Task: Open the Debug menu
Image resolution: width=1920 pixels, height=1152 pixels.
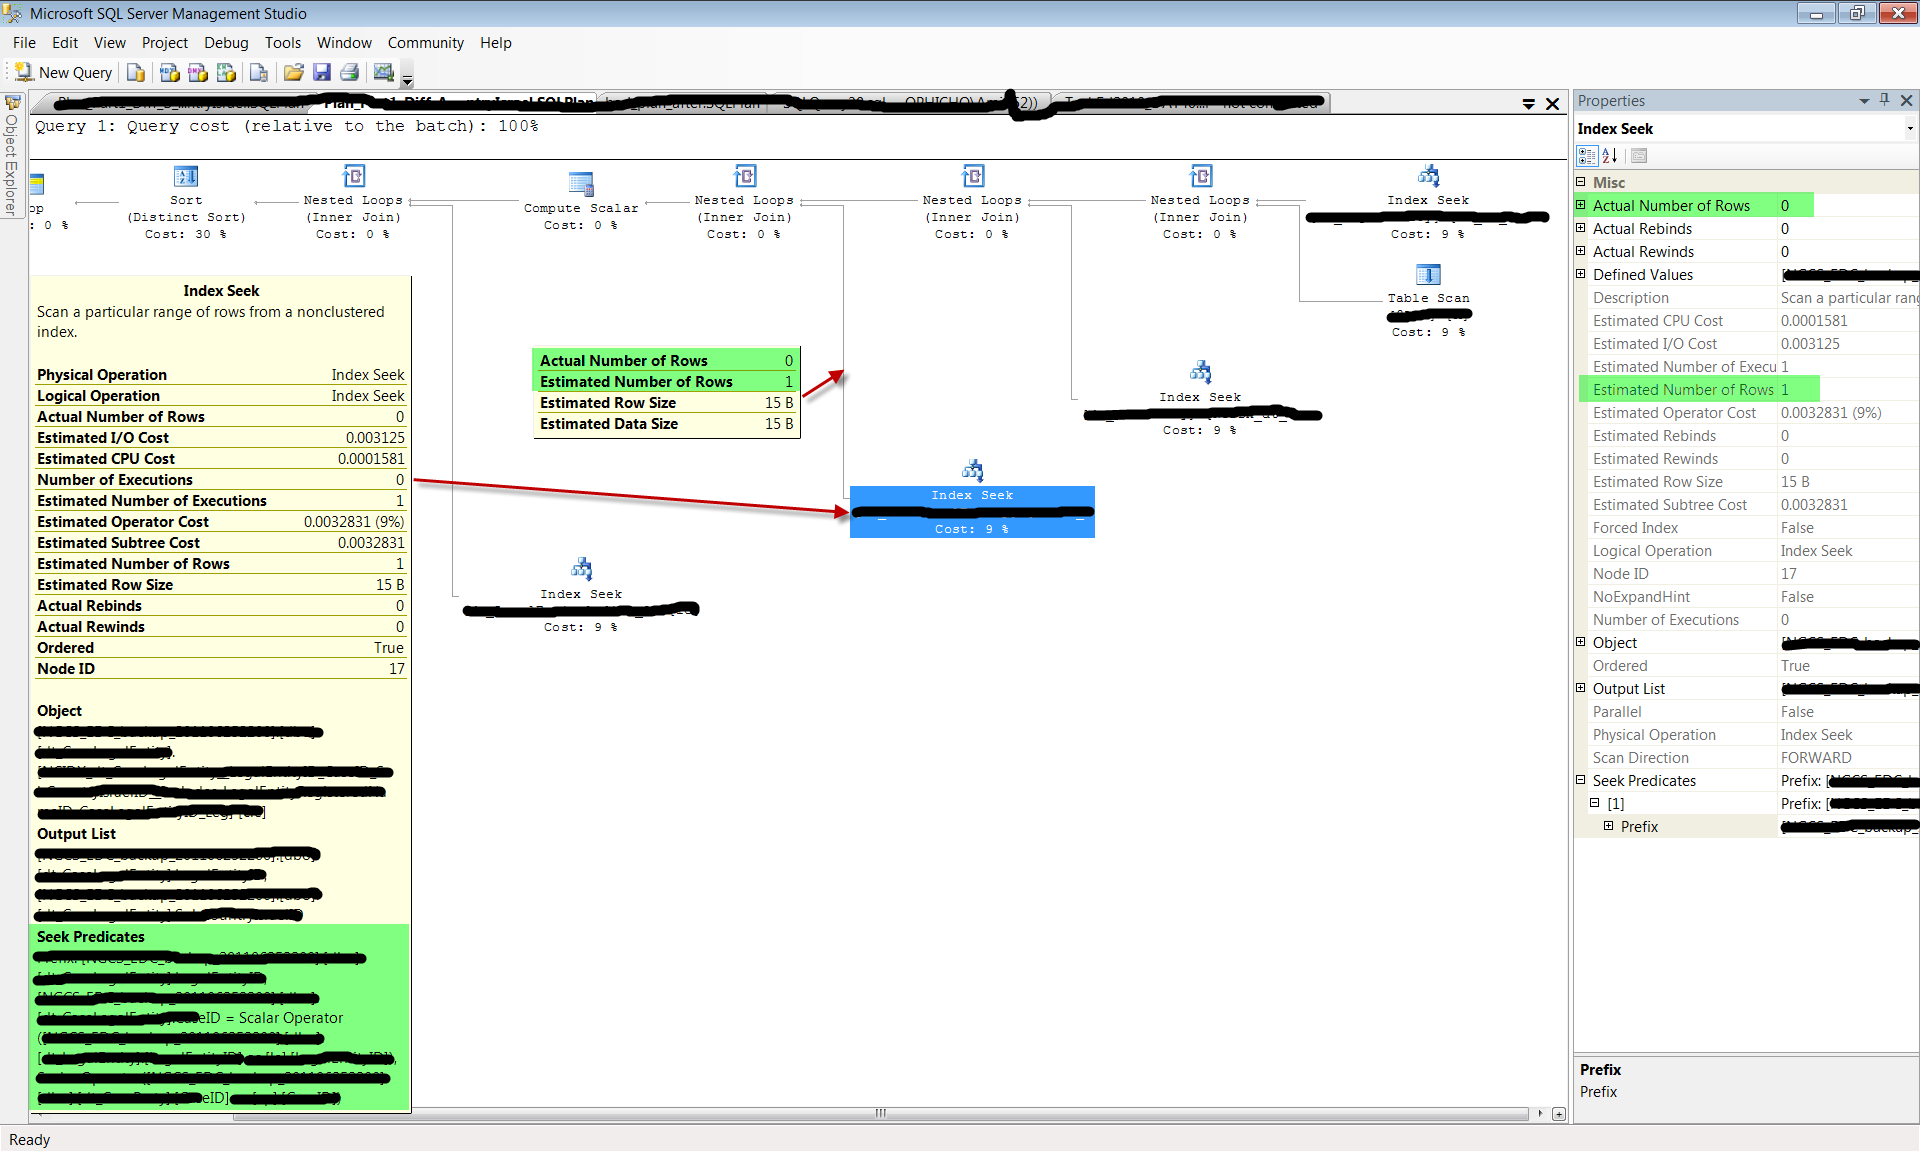Action: point(226,43)
